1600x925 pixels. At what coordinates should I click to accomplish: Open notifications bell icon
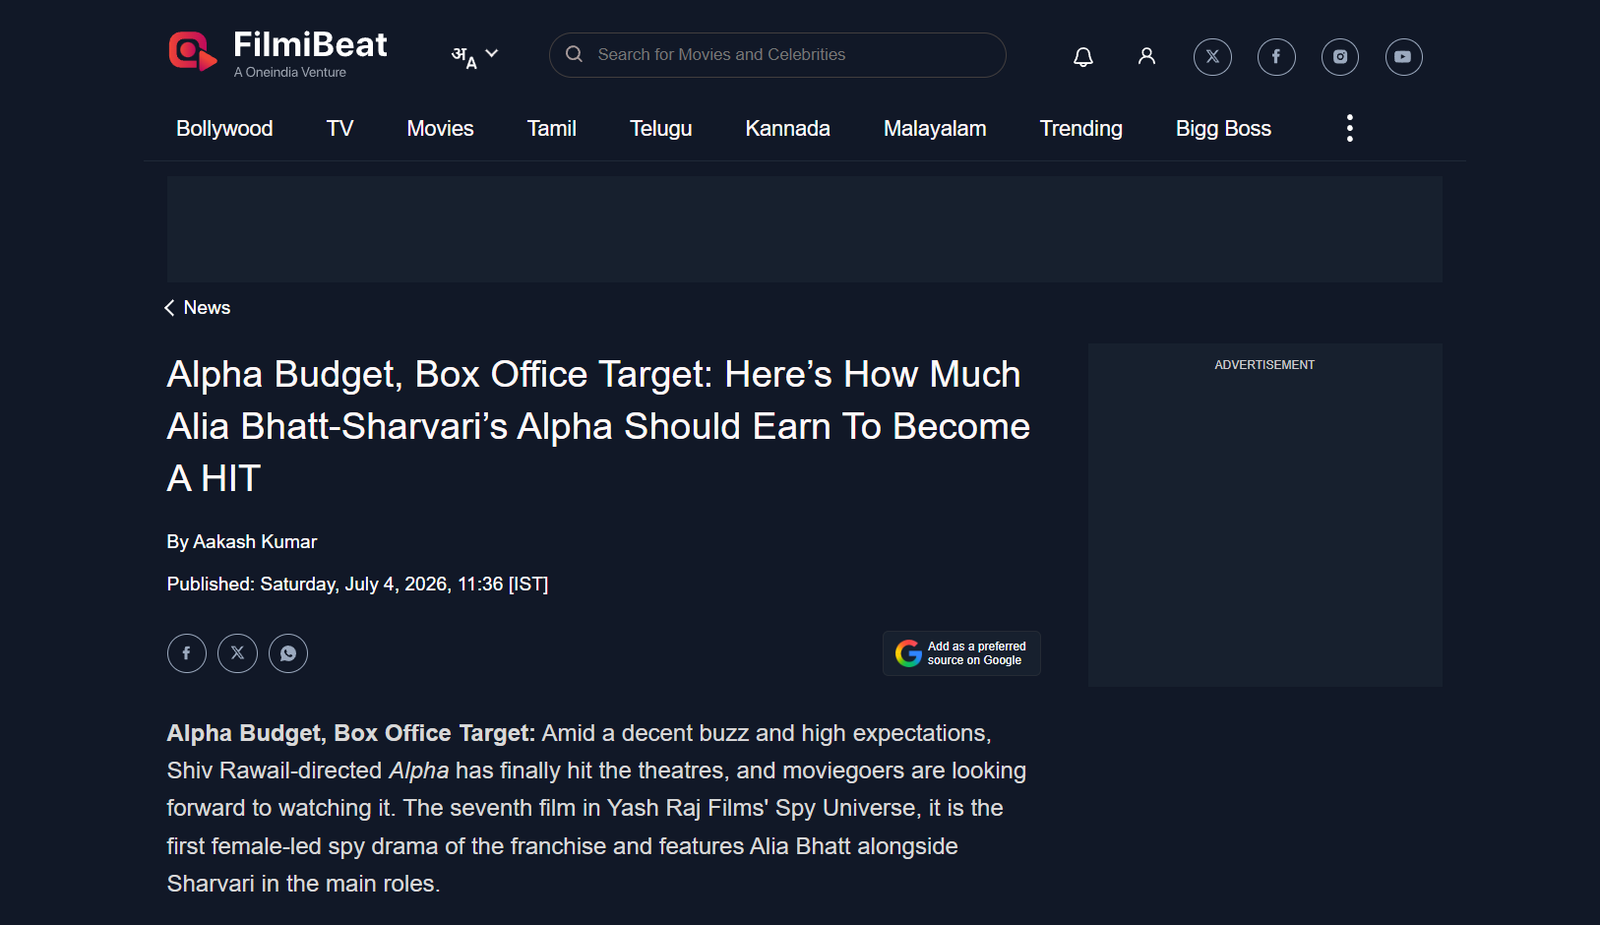click(x=1083, y=57)
